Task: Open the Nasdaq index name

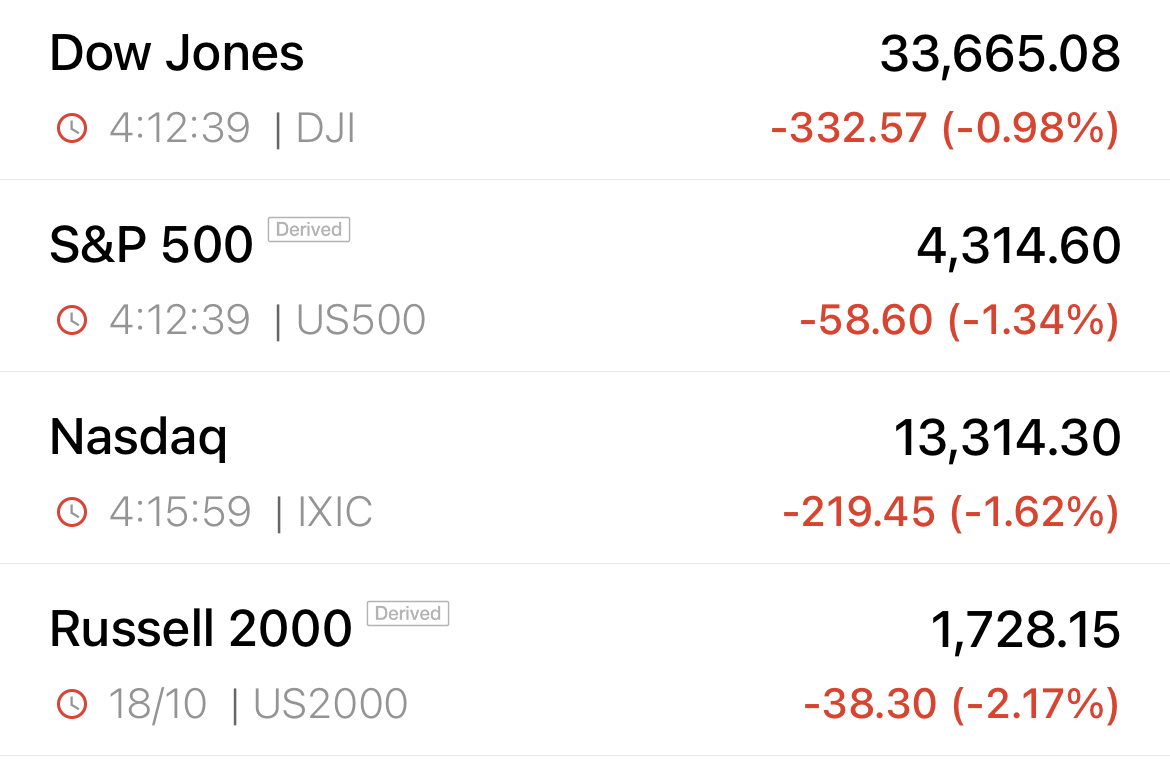Action: click(139, 439)
